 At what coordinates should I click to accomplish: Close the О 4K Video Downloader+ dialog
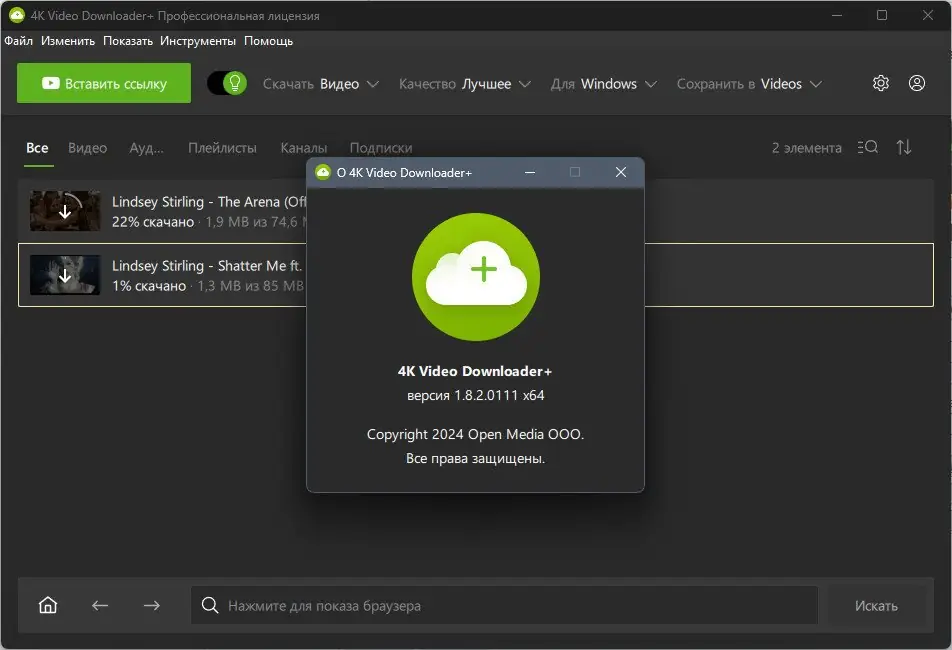pos(620,172)
